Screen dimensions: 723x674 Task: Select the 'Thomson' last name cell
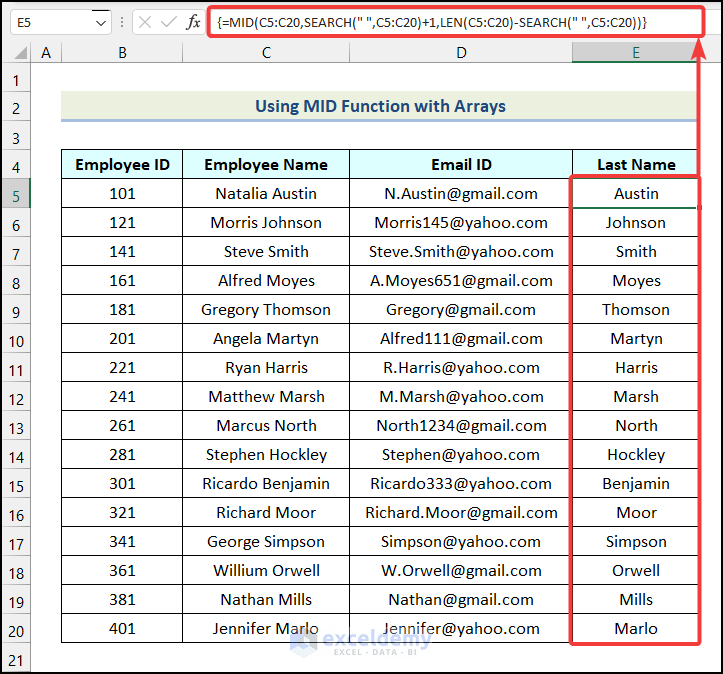click(x=635, y=310)
